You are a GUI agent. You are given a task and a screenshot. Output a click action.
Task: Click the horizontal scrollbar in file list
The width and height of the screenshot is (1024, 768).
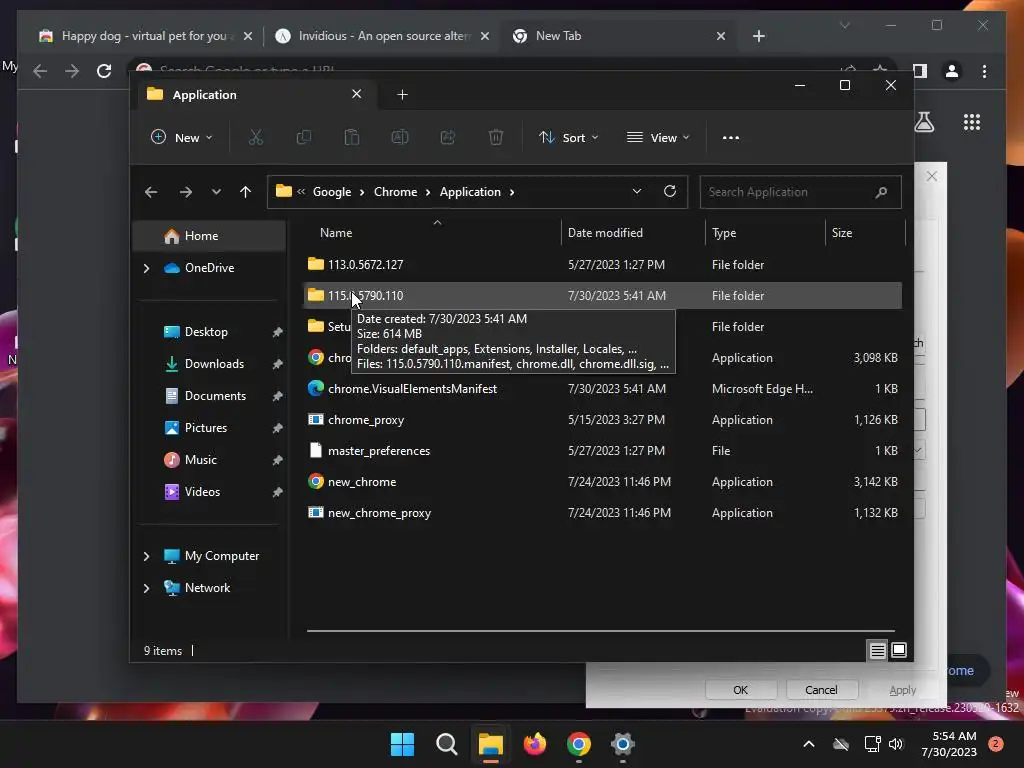click(601, 631)
